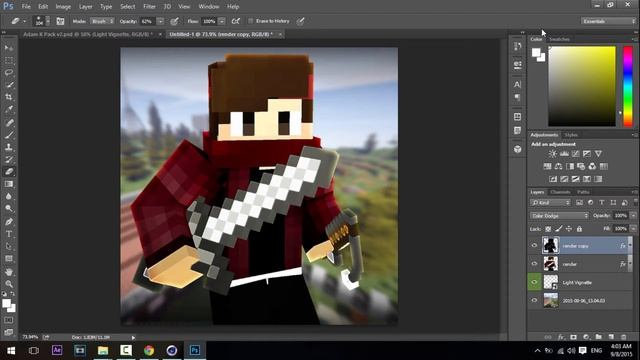Create a new layer
This screenshot has width=640, height=360.
tap(611, 337)
